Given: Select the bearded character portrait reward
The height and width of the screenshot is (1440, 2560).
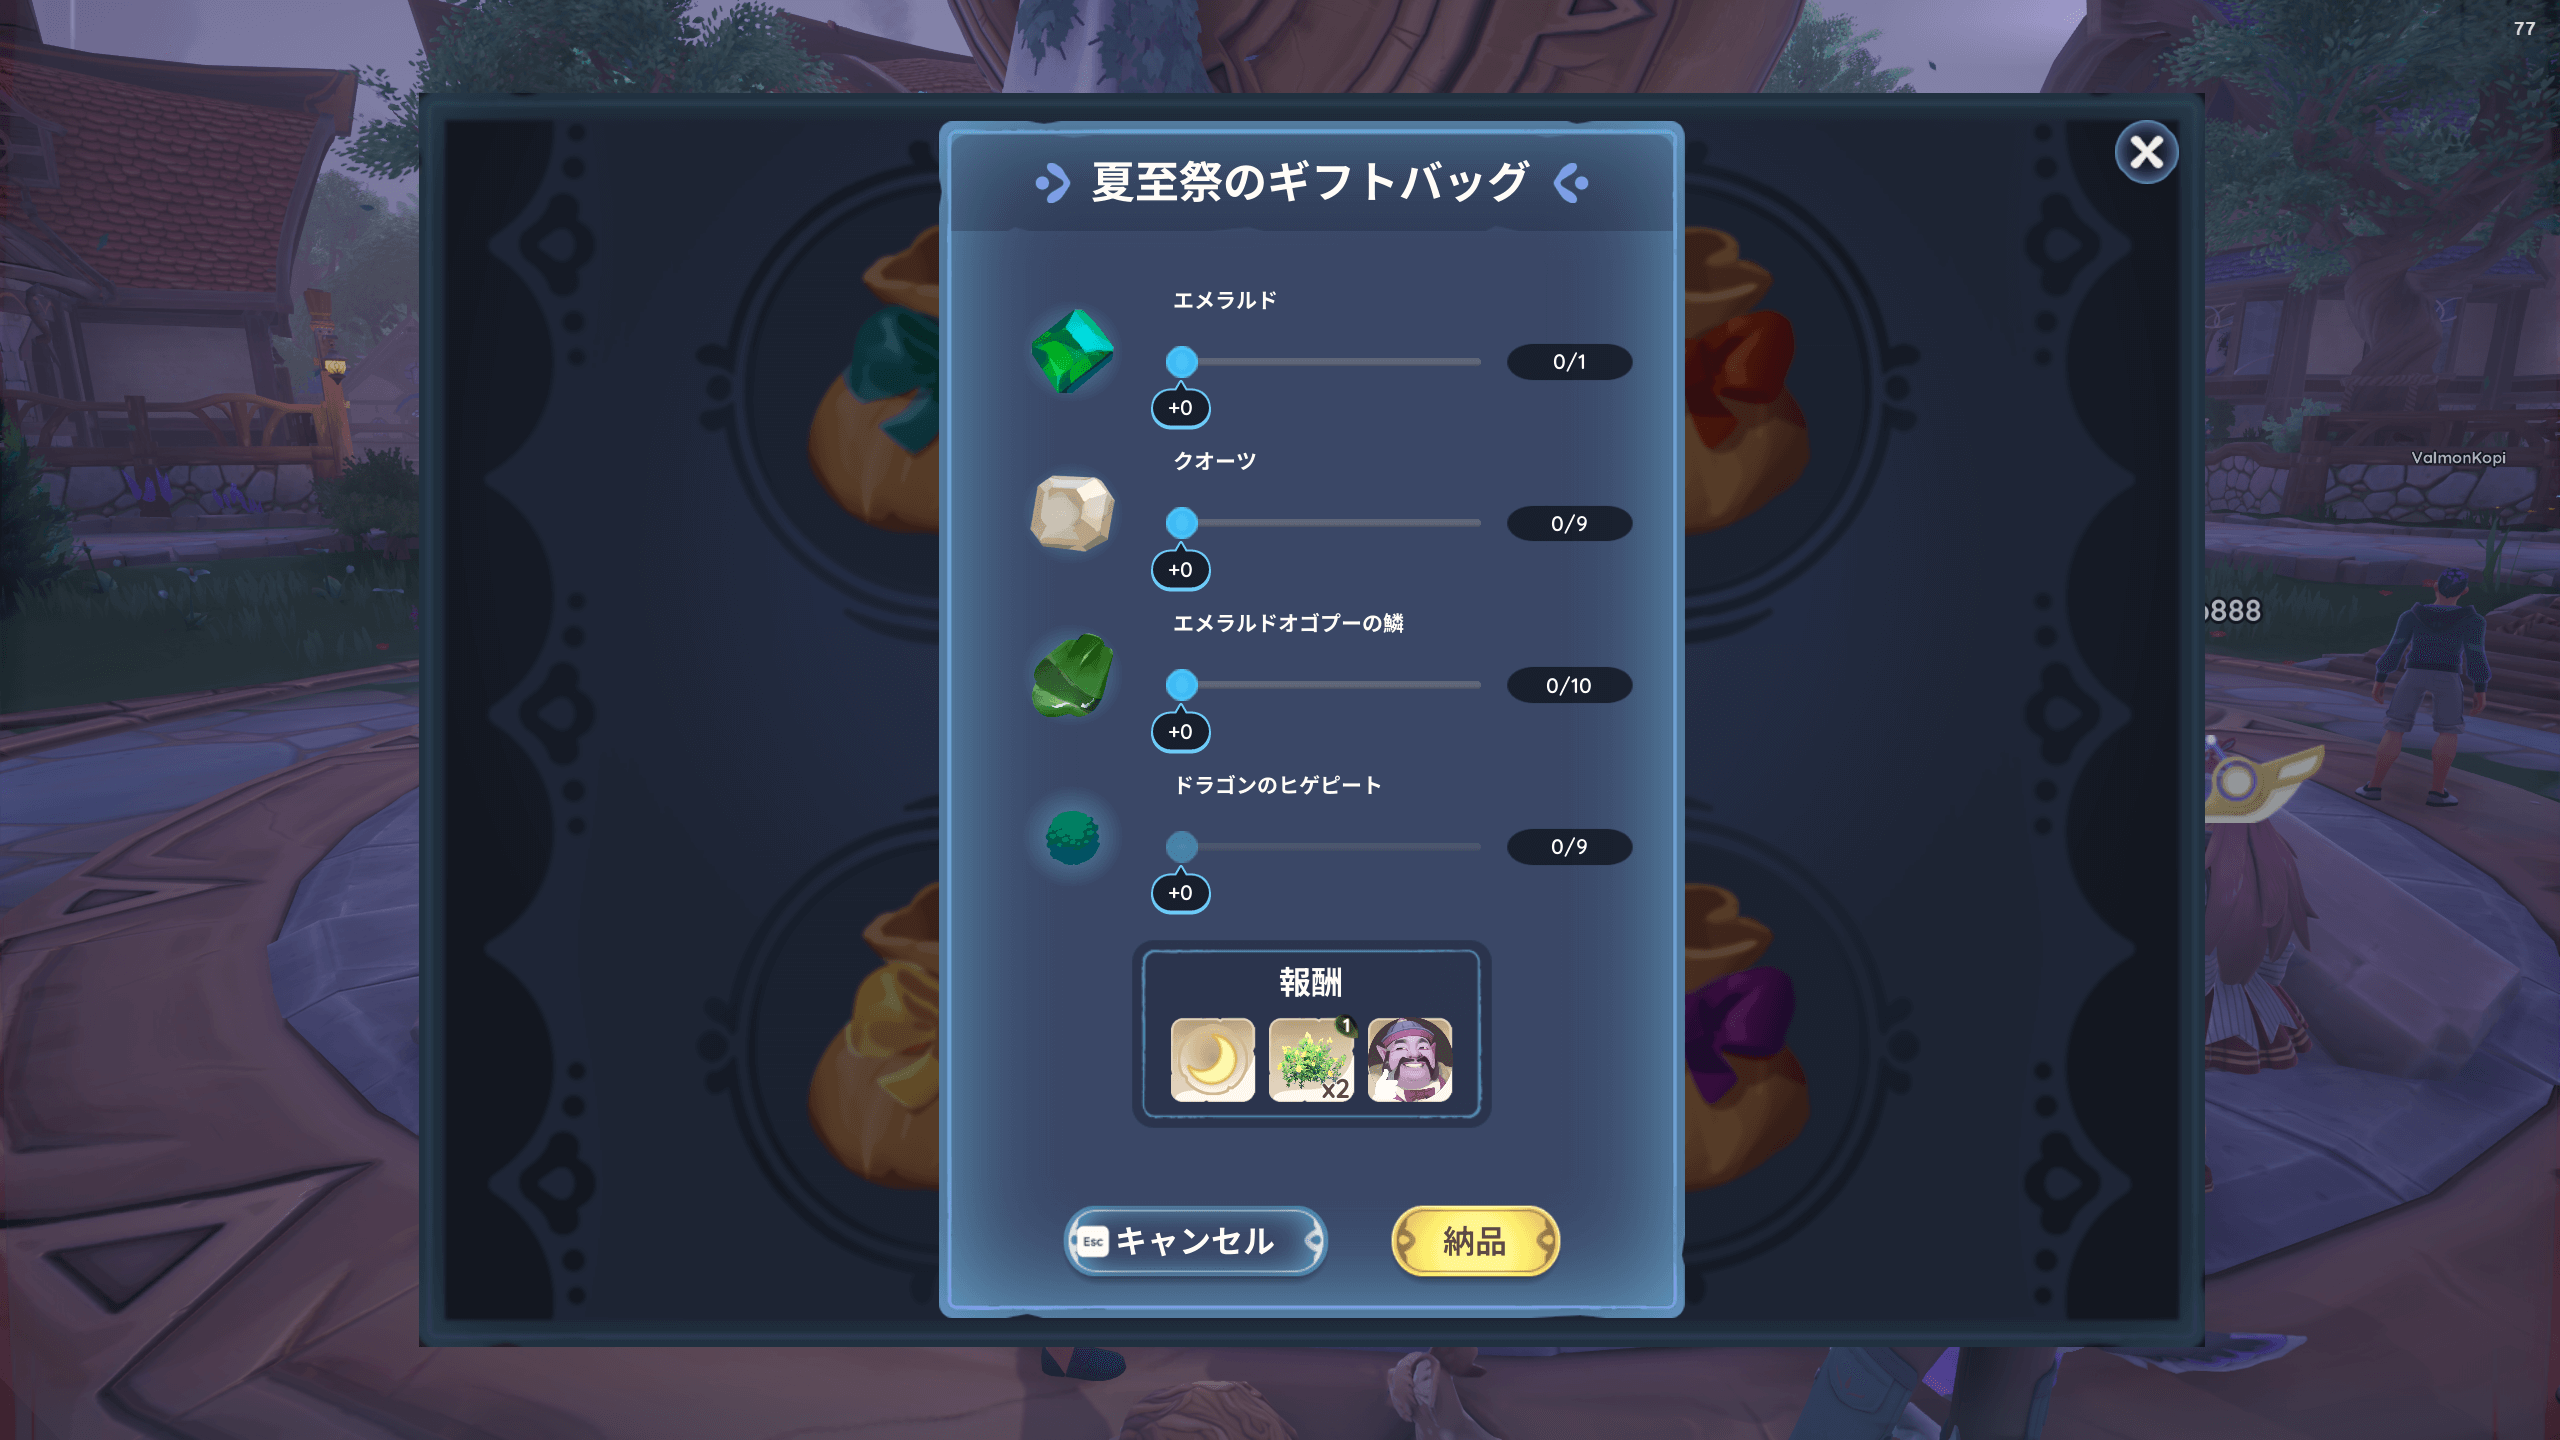Looking at the screenshot, I should [1410, 1060].
